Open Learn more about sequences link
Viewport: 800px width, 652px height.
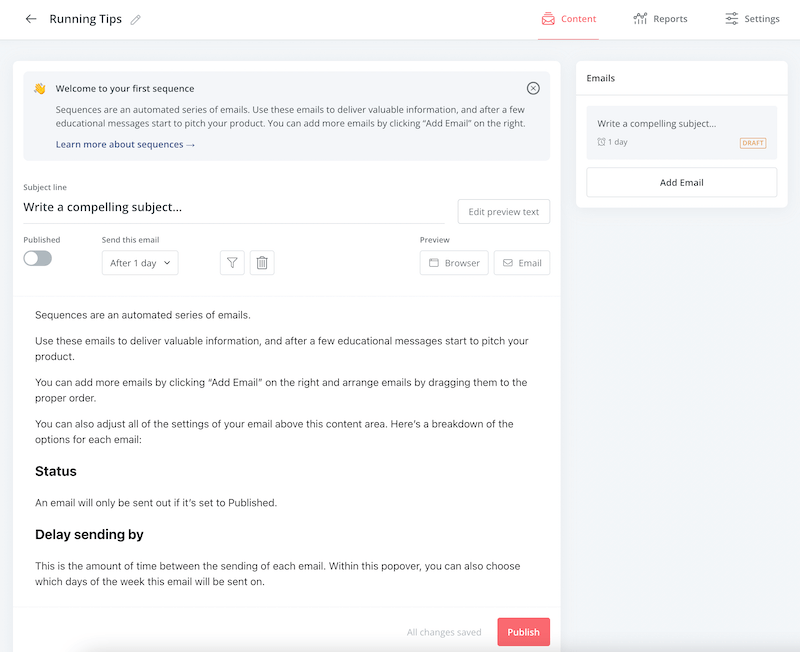tap(125, 144)
